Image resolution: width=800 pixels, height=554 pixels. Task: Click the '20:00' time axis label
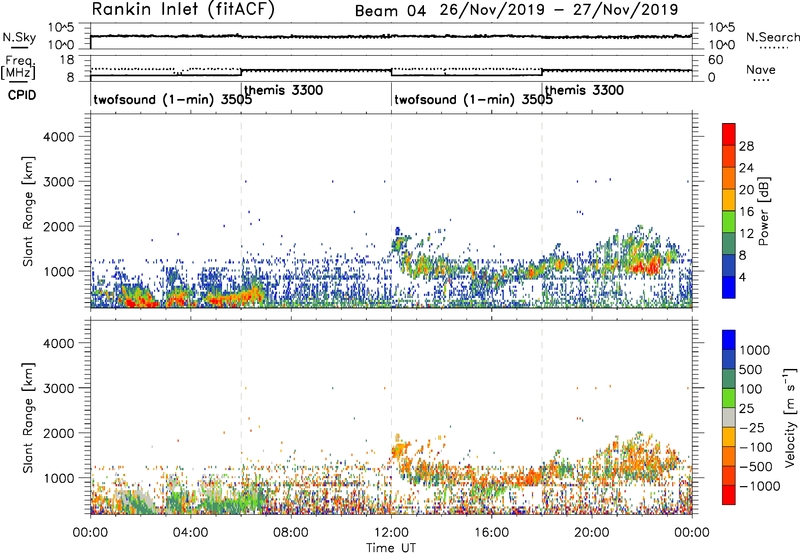(x=591, y=533)
